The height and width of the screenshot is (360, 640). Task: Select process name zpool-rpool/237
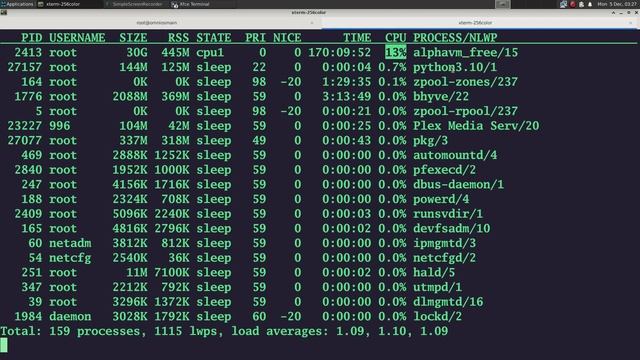coord(466,111)
